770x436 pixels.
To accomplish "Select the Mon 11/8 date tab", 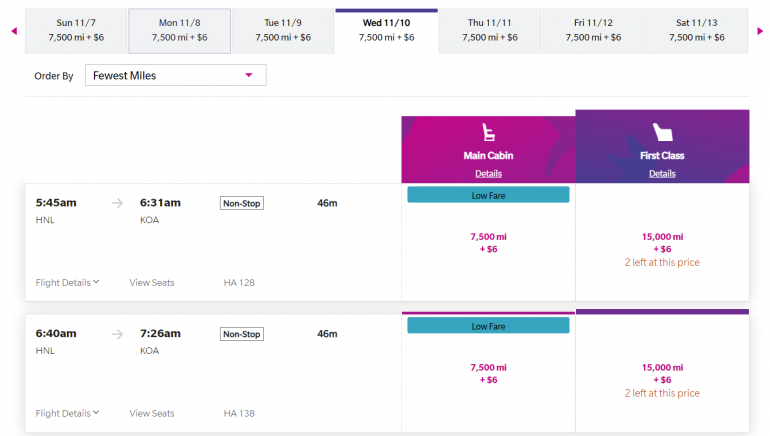I will 180,30.
